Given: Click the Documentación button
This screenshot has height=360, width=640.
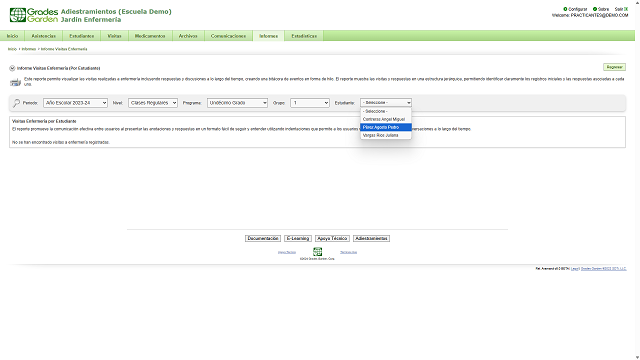Looking at the screenshot, I should 263,238.
